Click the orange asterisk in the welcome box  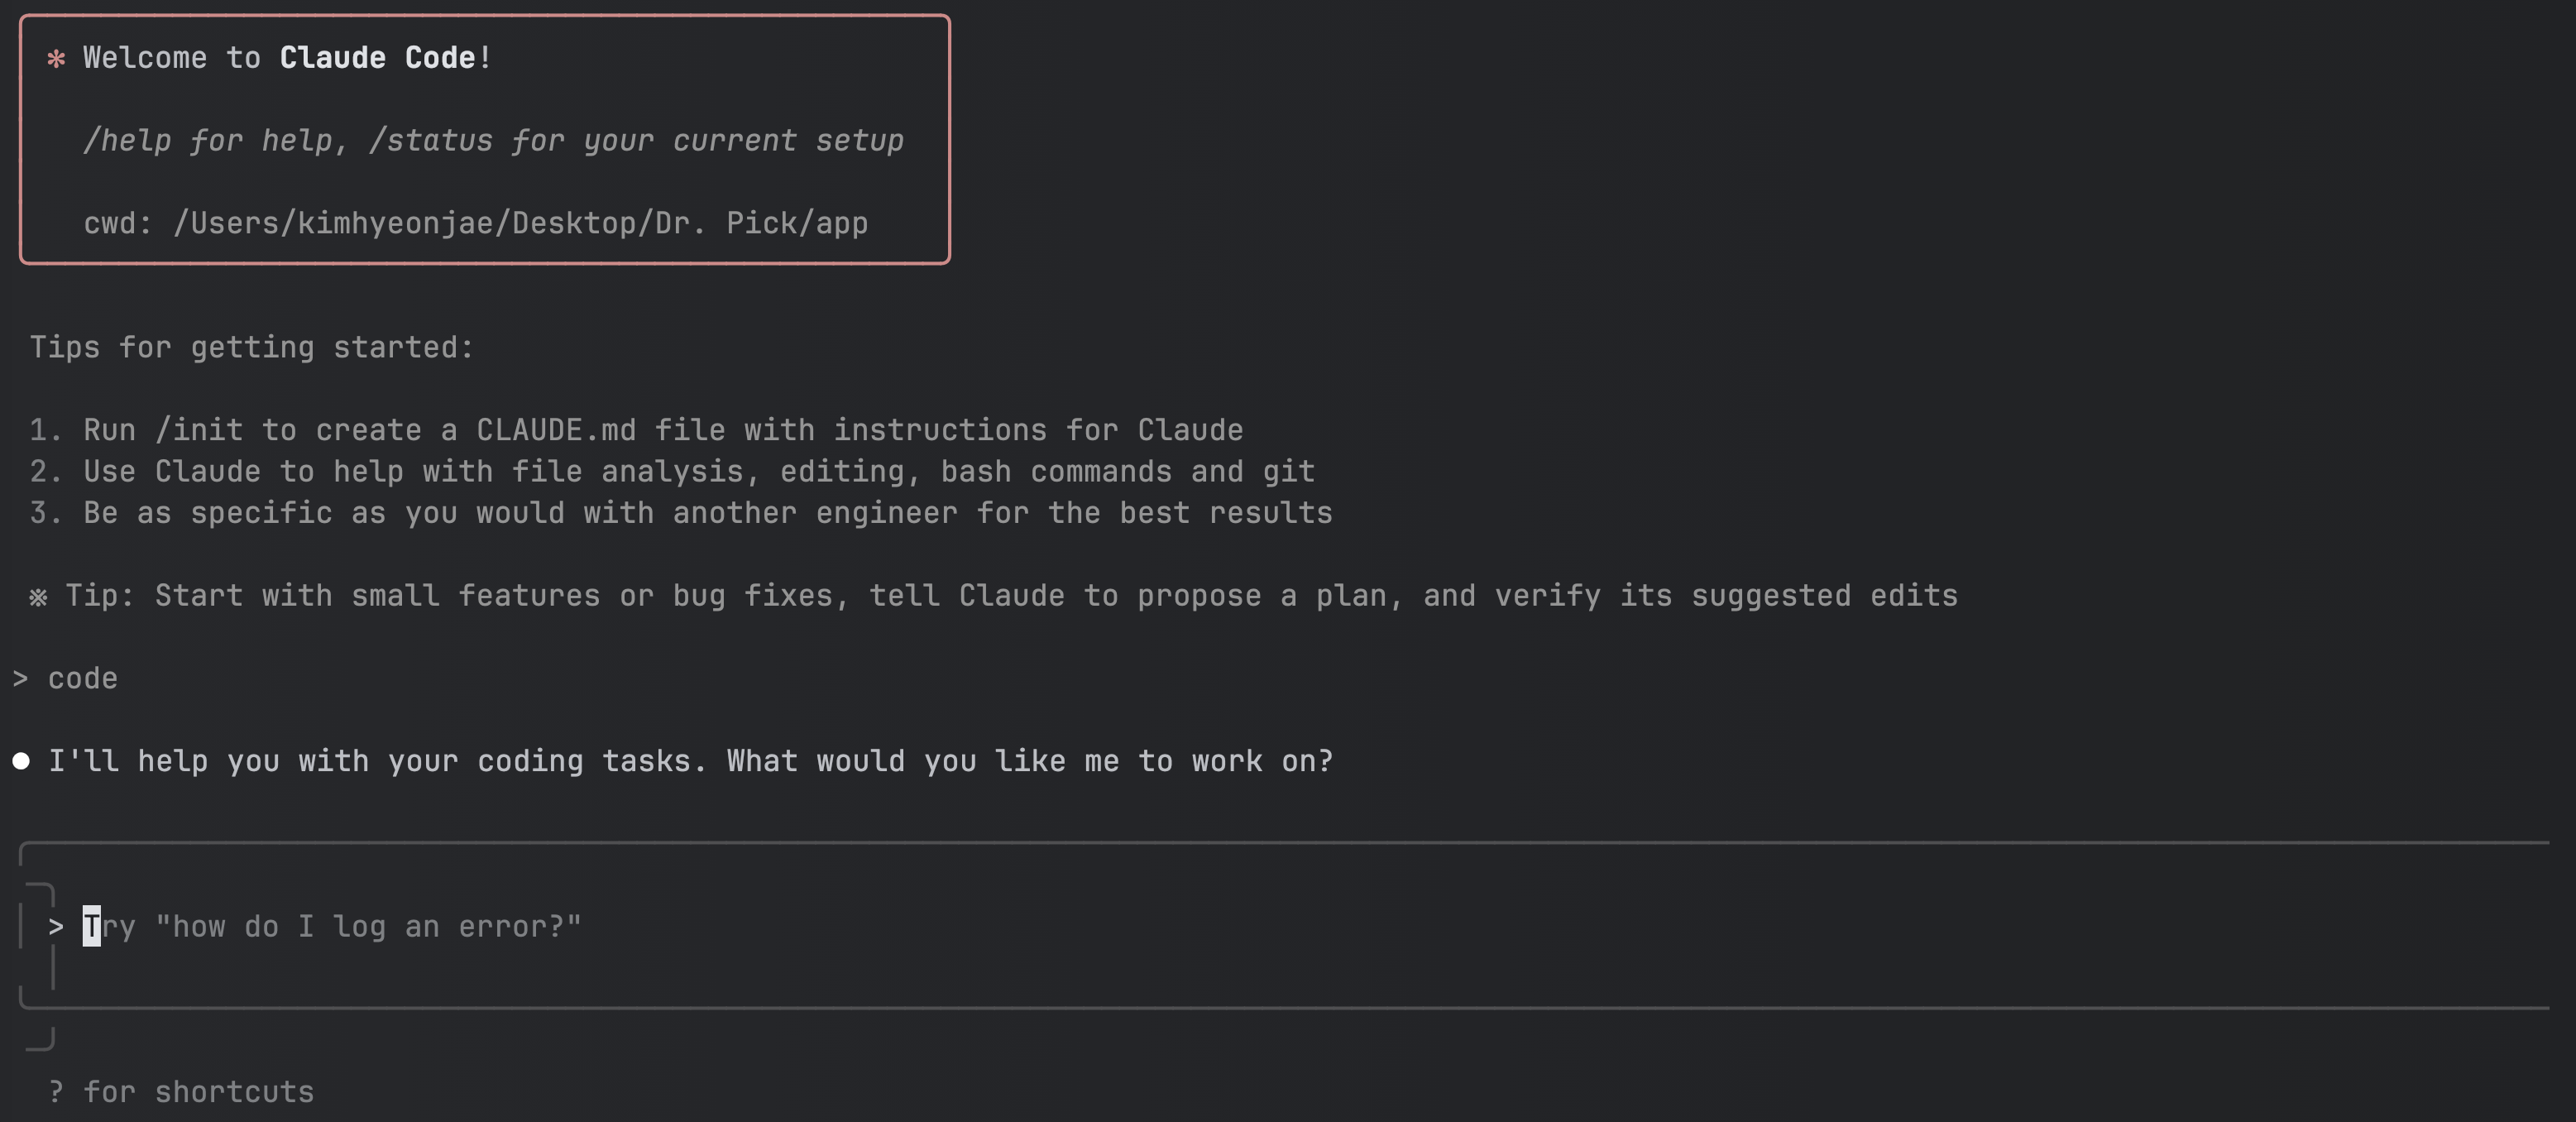pos(56,59)
